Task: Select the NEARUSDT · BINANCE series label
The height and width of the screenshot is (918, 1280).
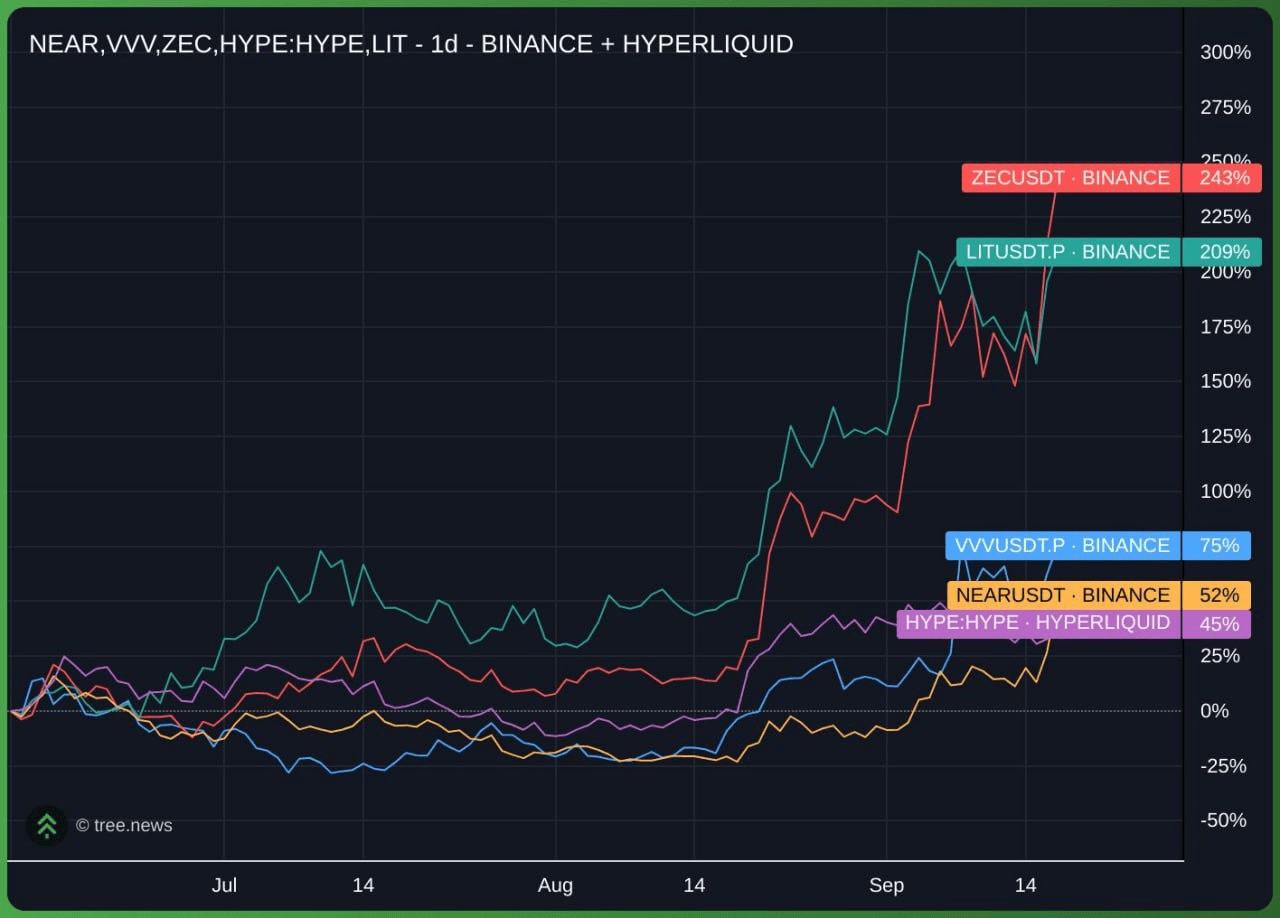Action: coord(1062,595)
